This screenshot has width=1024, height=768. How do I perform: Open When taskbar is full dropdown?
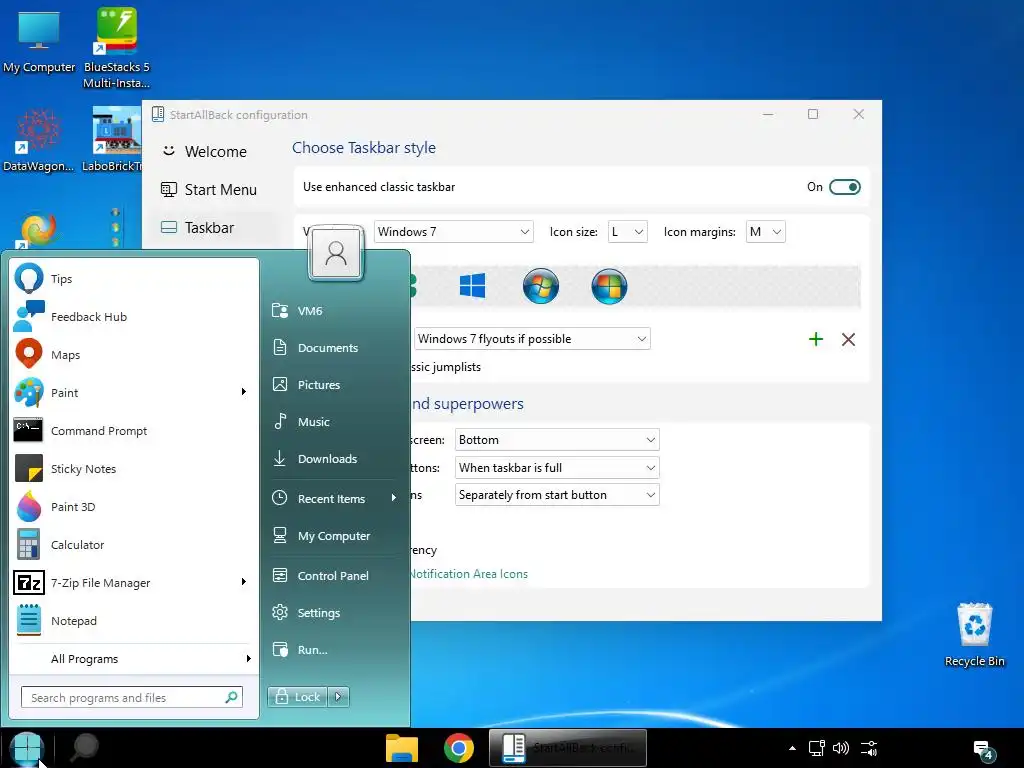tap(557, 468)
